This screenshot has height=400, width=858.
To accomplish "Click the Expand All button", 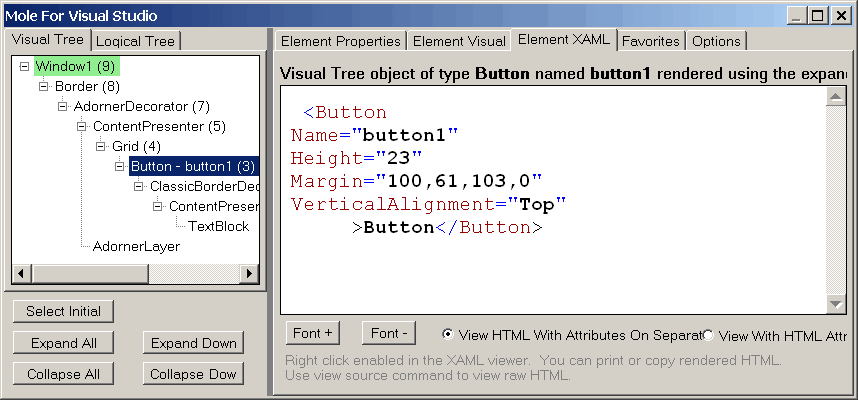I will coord(63,343).
